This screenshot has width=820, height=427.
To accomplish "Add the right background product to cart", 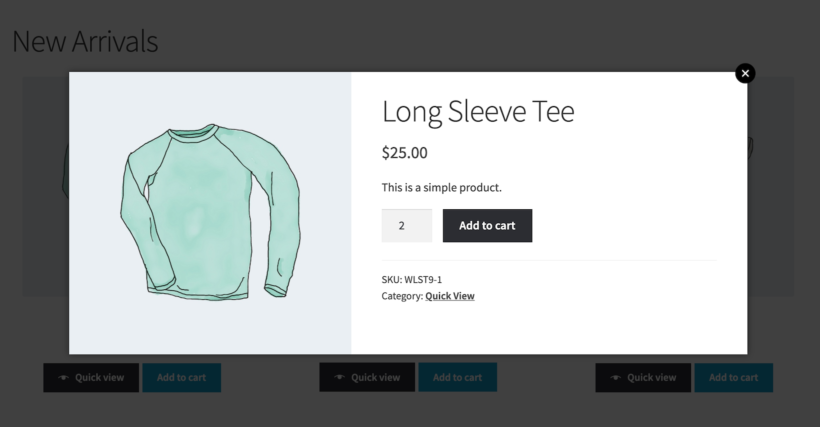I will click(733, 378).
